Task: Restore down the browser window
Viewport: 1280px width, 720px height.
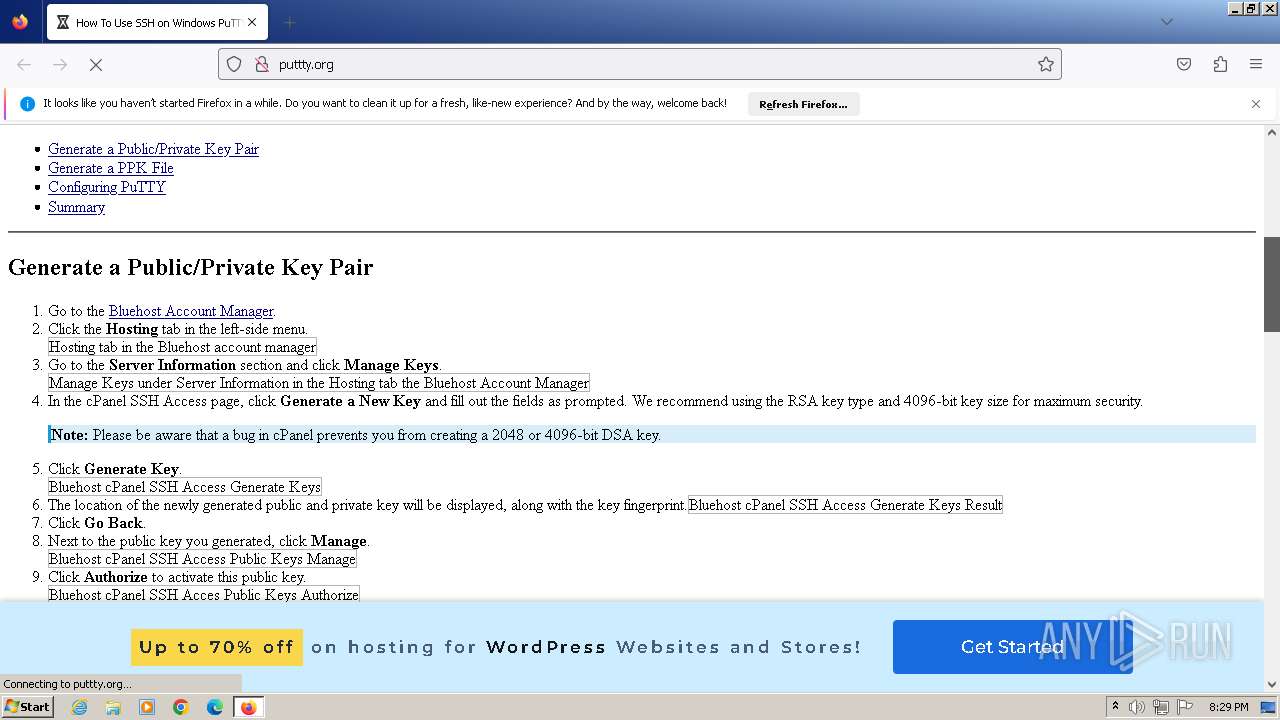Action: (x=1252, y=8)
